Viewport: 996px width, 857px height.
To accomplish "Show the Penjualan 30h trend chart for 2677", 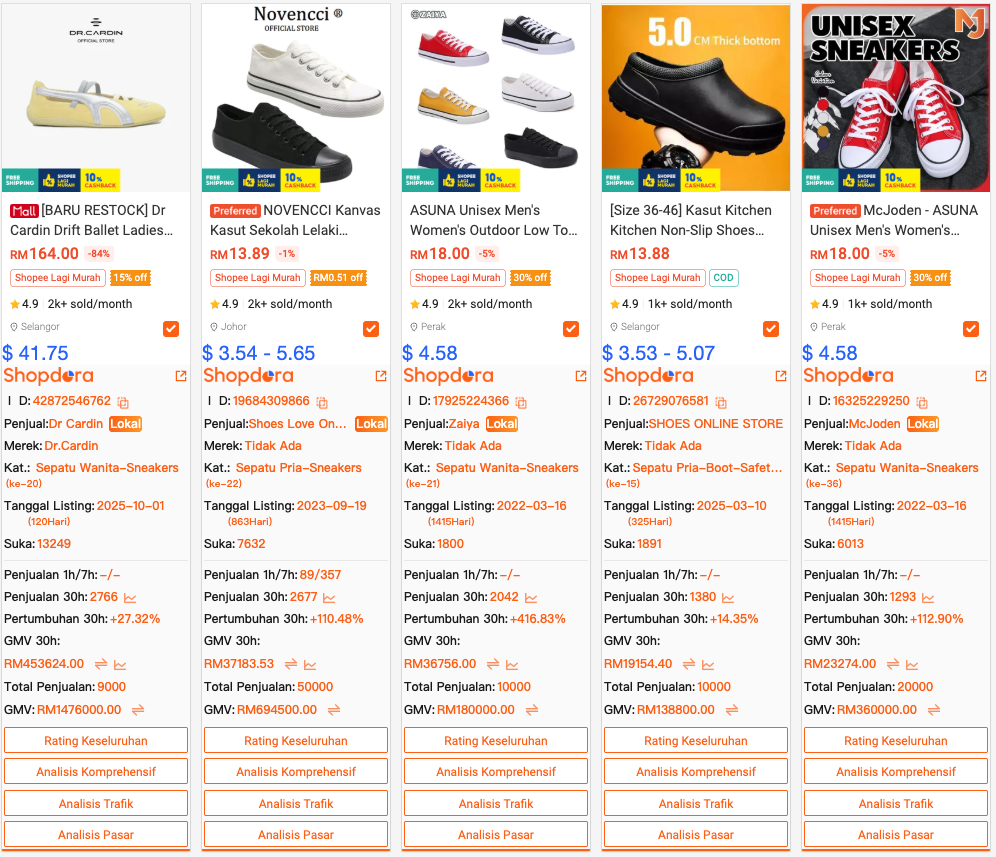I will [x=329, y=598].
